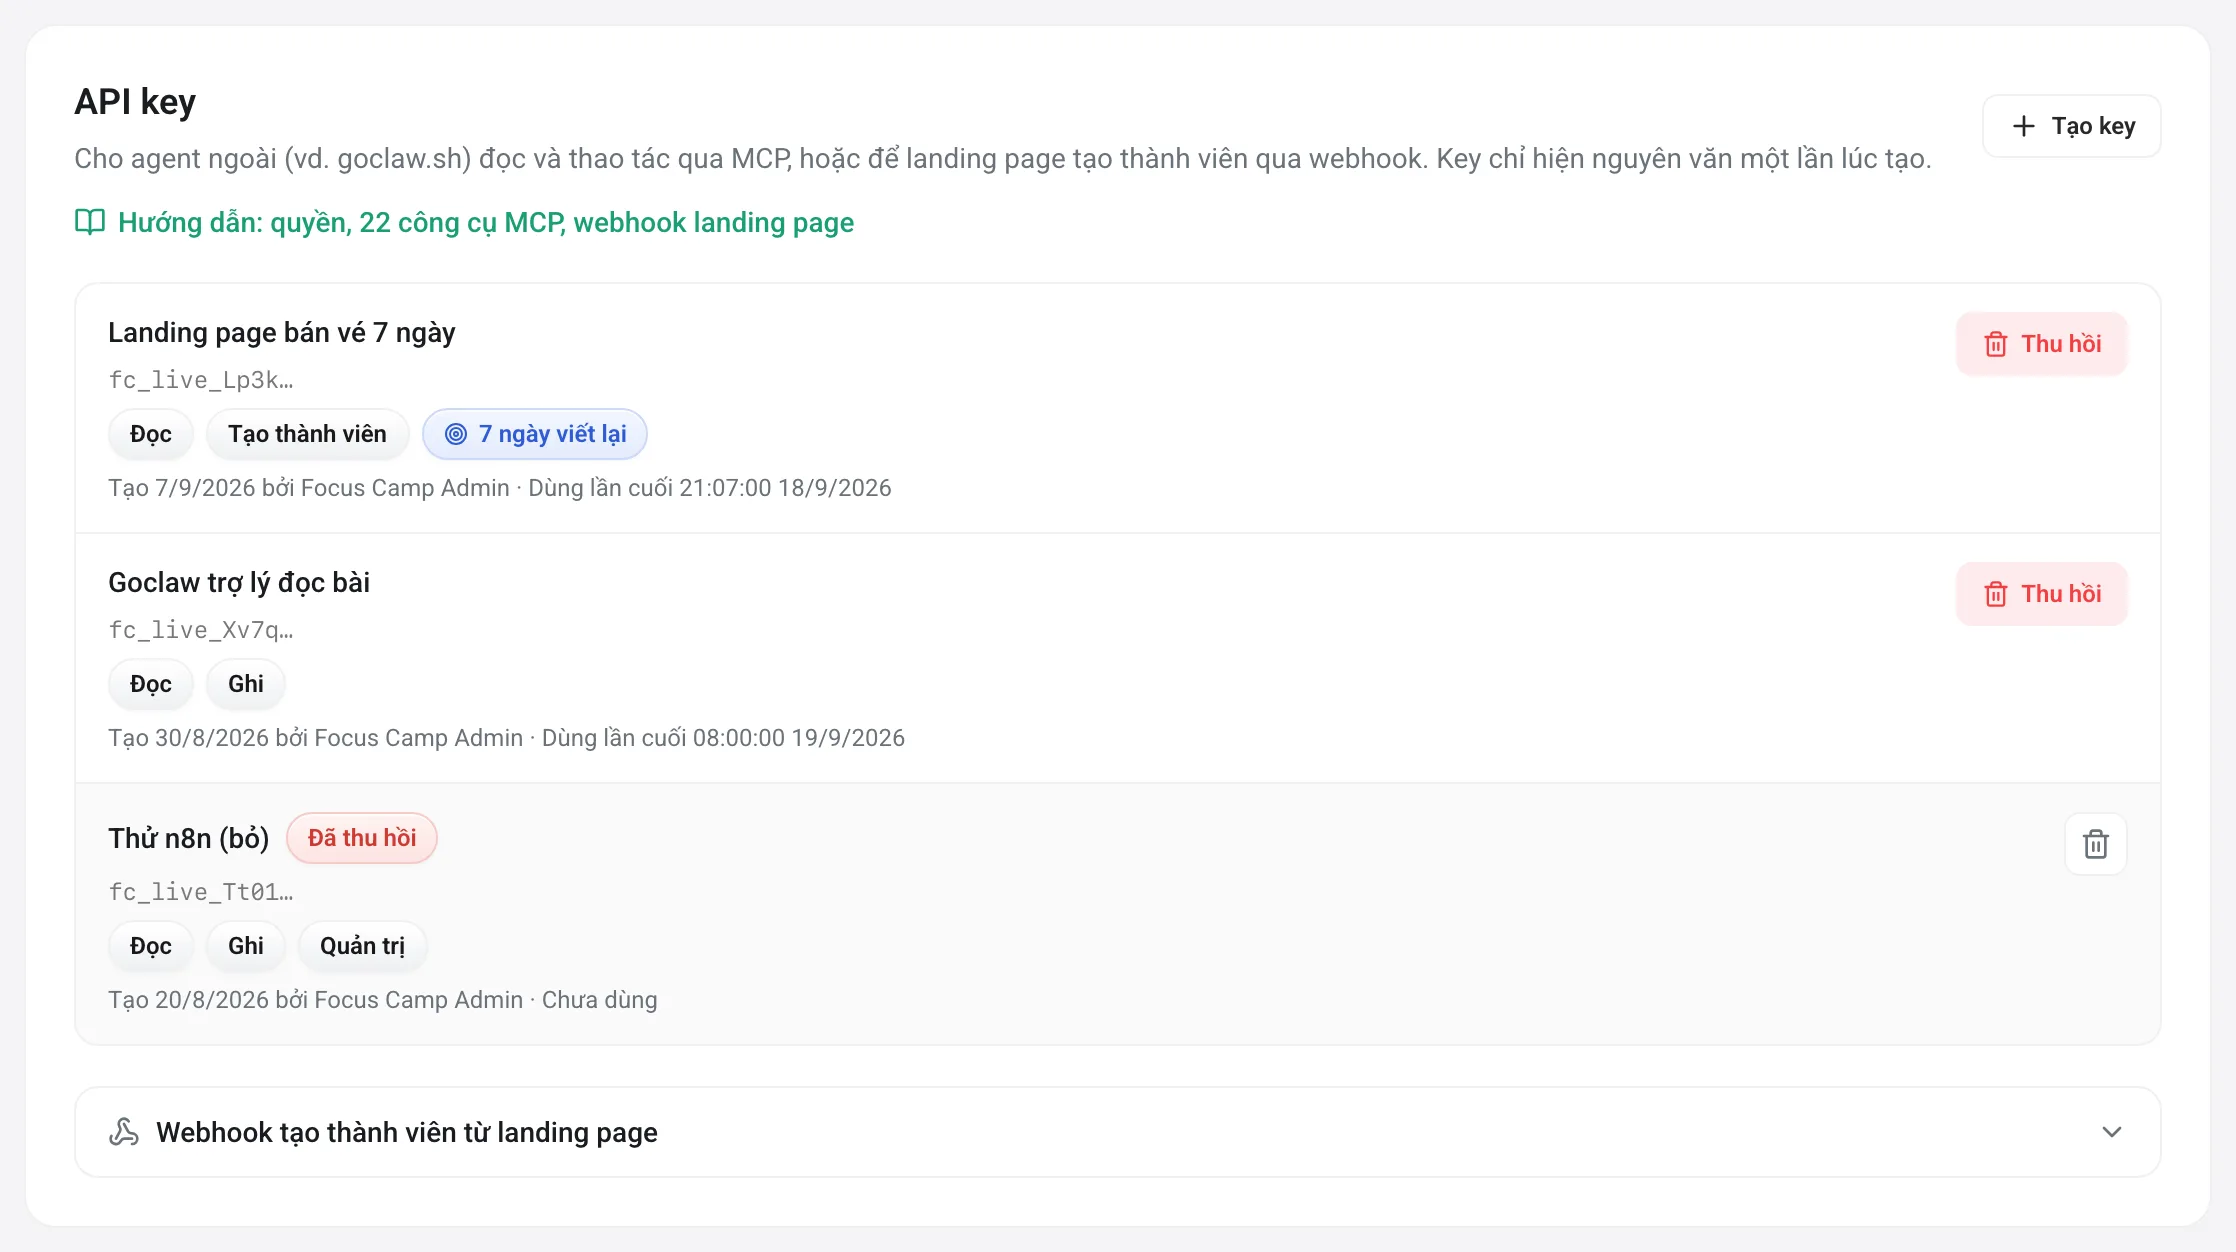
Task: Click the Đọc tag on Landing page key
Action: click(x=151, y=434)
